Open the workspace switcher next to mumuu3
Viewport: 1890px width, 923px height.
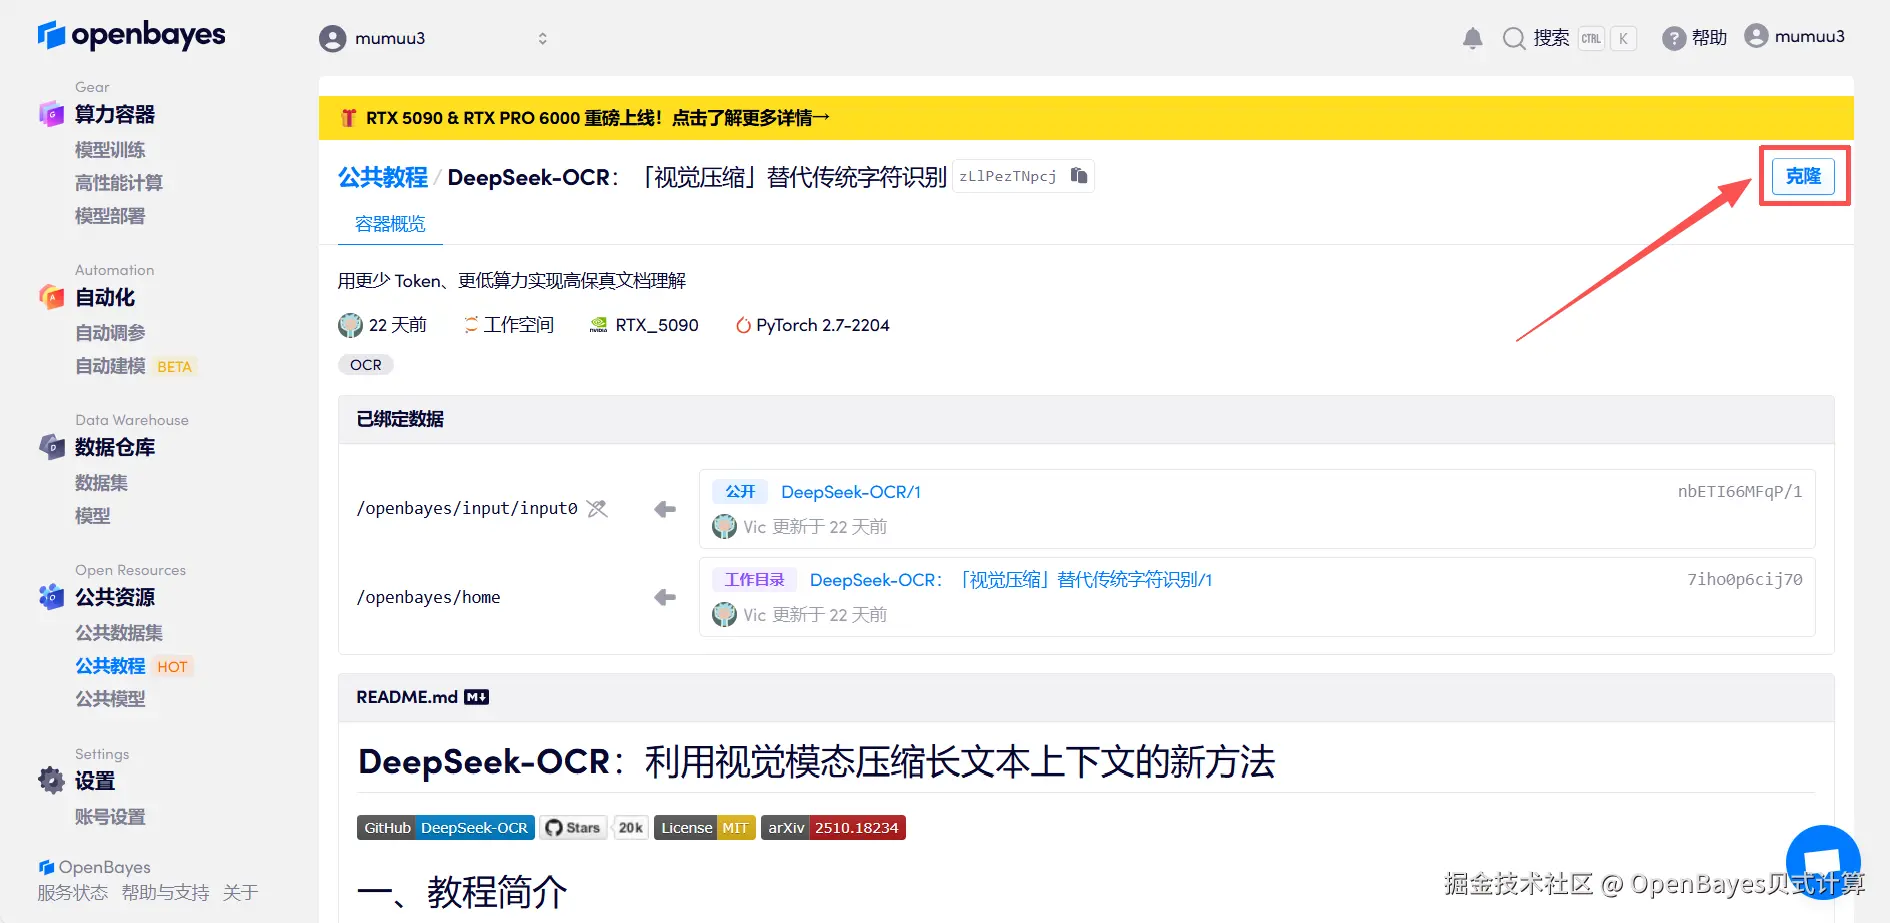(x=543, y=38)
